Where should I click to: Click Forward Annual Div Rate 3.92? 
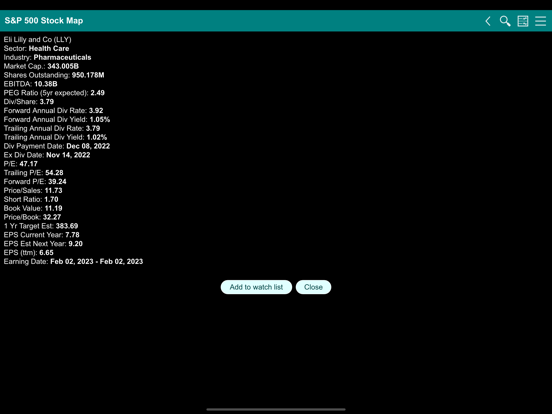53,111
